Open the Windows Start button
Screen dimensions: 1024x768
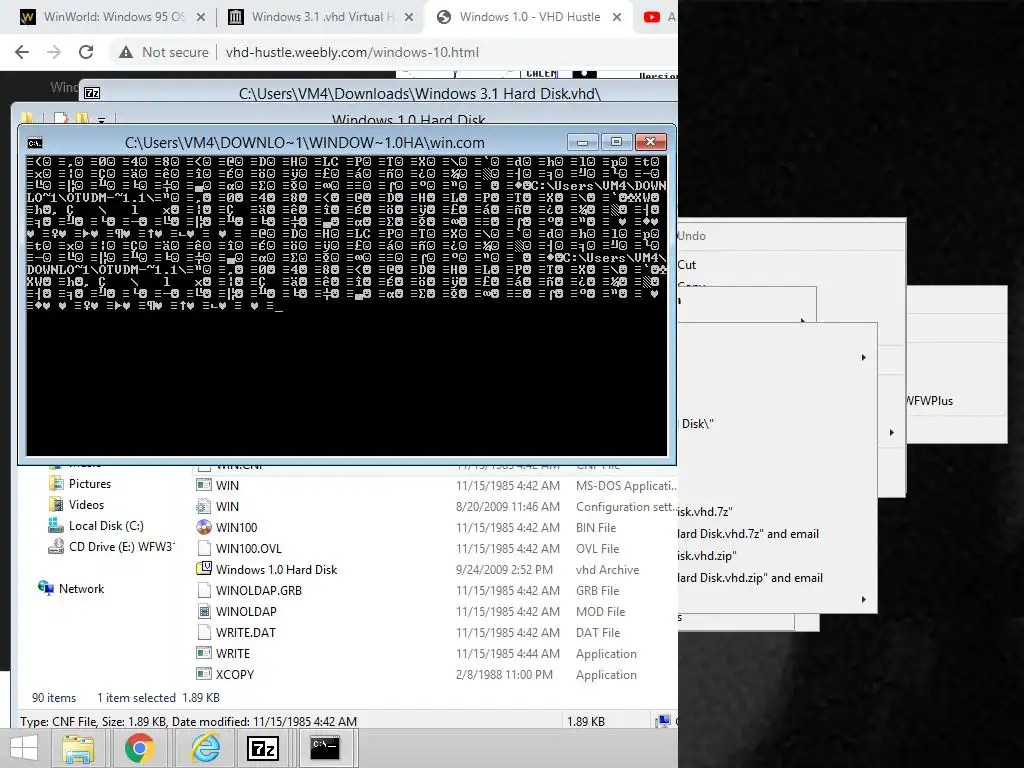pyautogui.click(x=24, y=748)
